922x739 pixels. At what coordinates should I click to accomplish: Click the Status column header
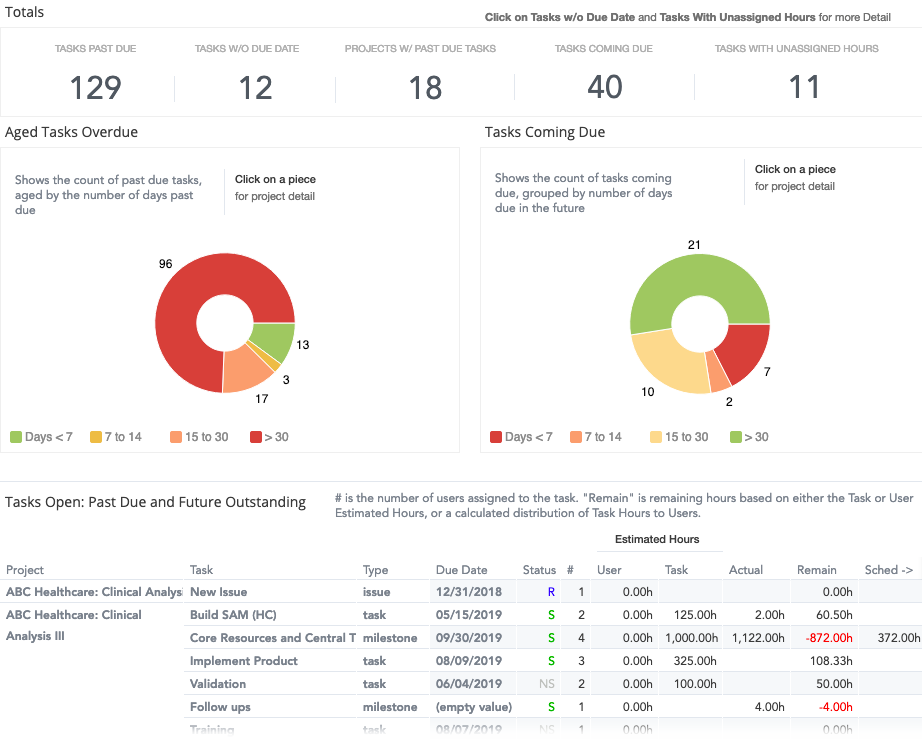pyautogui.click(x=539, y=570)
